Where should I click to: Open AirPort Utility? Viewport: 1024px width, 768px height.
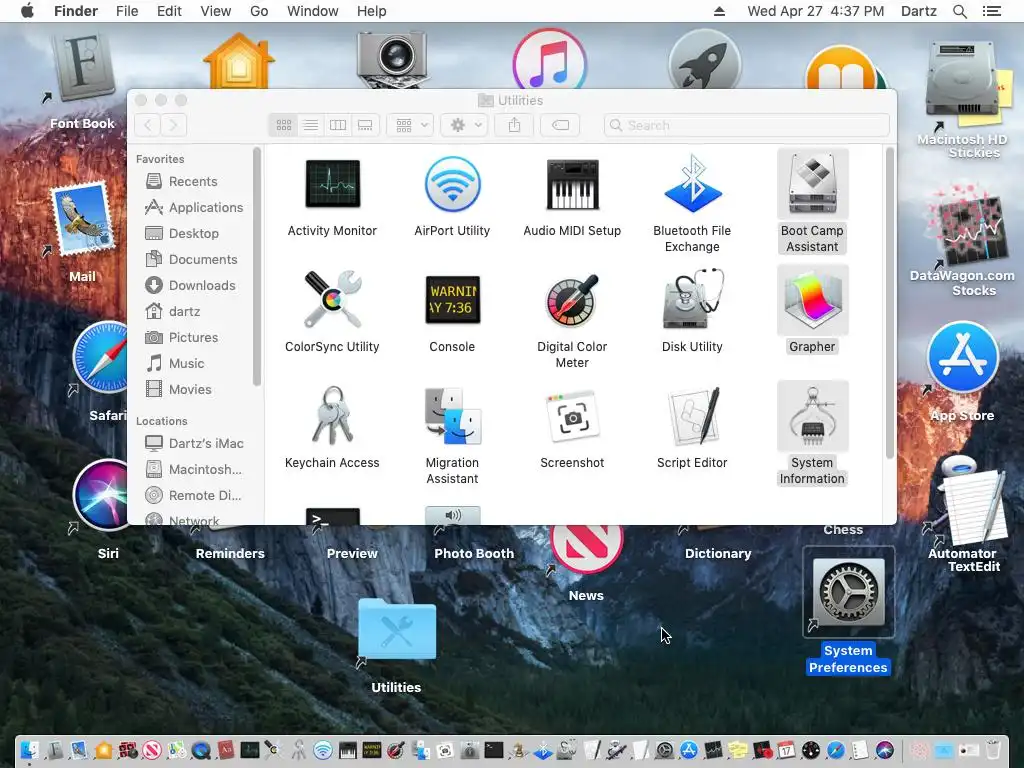(x=452, y=184)
